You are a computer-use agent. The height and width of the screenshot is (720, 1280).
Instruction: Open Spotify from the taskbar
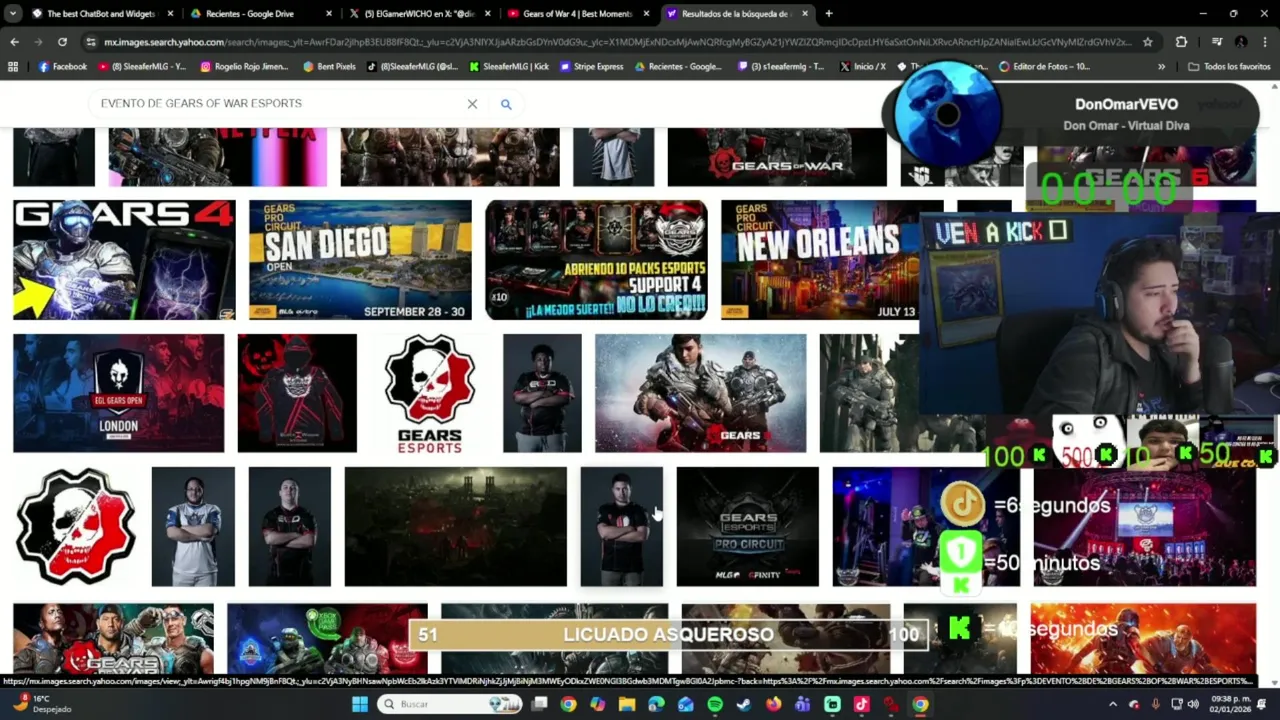715,704
